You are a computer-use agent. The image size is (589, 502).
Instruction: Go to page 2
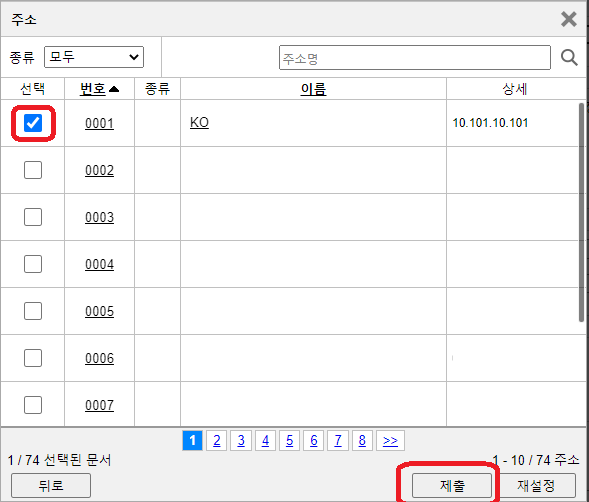(x=217, y=440)
